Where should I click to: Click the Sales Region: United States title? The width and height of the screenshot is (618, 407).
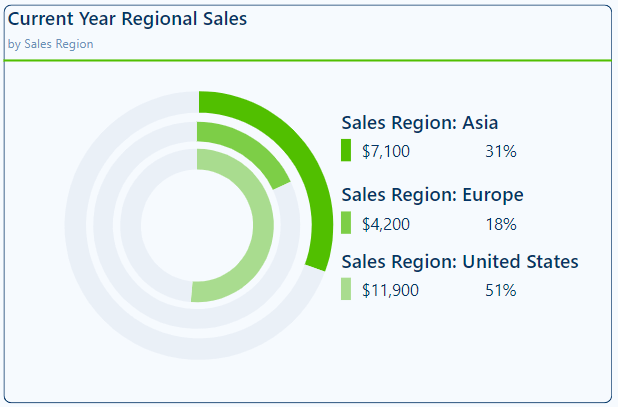[x=460, y=262]
